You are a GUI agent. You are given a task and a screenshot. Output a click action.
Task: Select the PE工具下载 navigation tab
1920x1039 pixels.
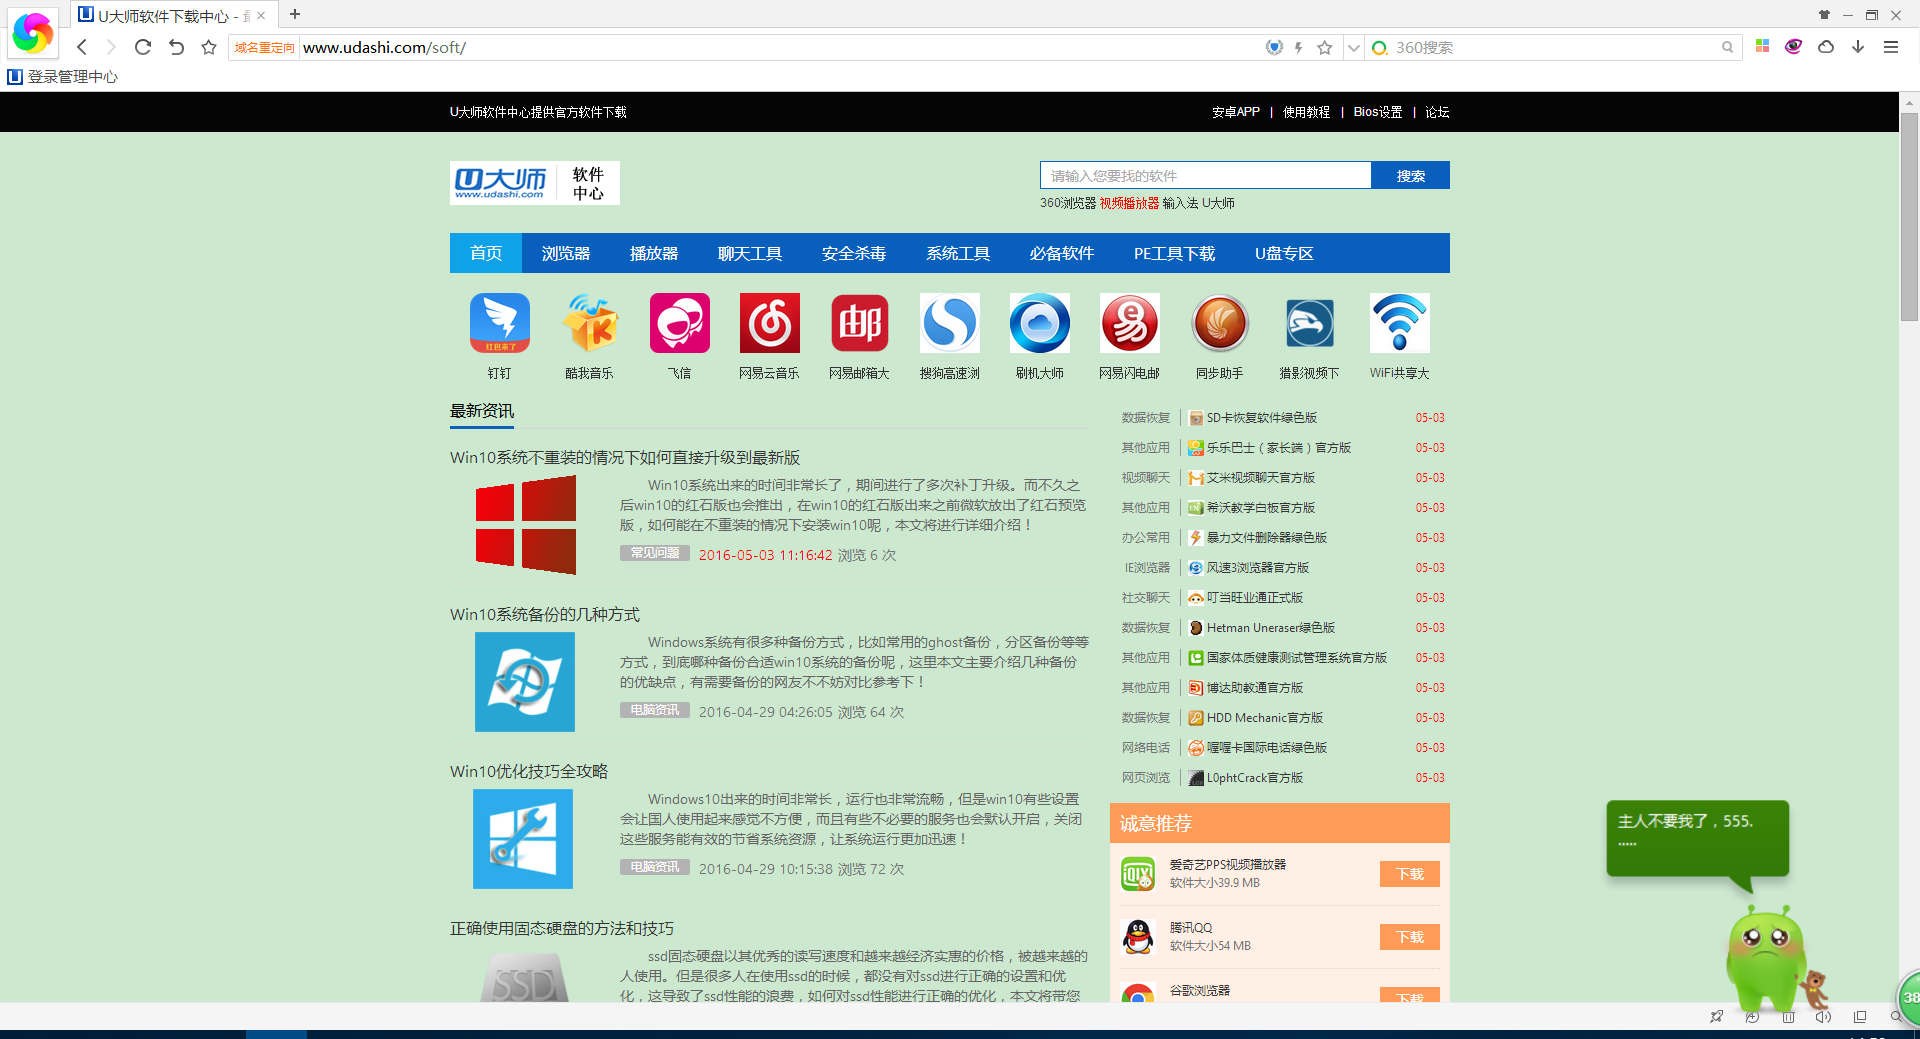[x=1174, y=253]
